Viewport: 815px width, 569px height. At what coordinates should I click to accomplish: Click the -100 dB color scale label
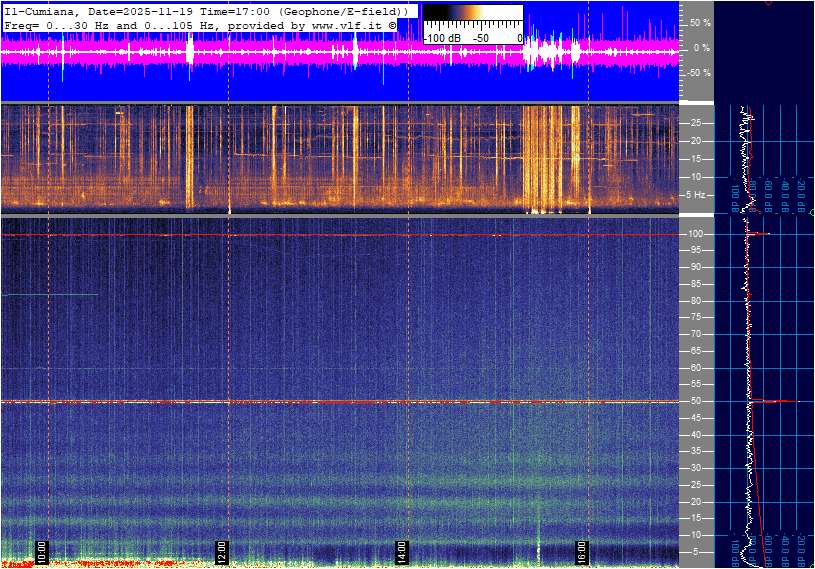click(x=441, y=38)
